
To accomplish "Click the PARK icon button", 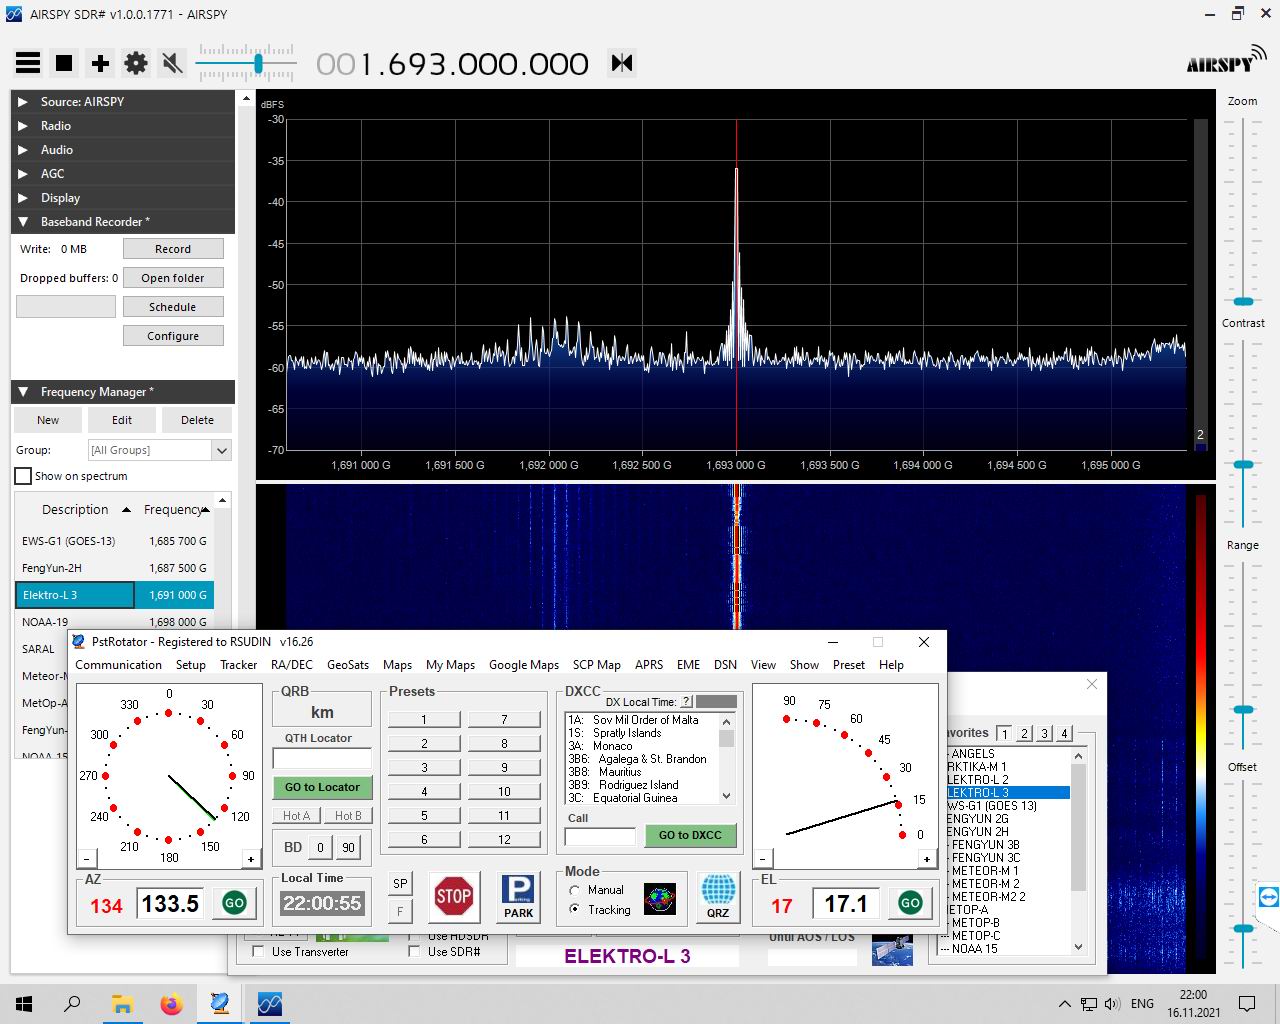I will tap(518, 897).
